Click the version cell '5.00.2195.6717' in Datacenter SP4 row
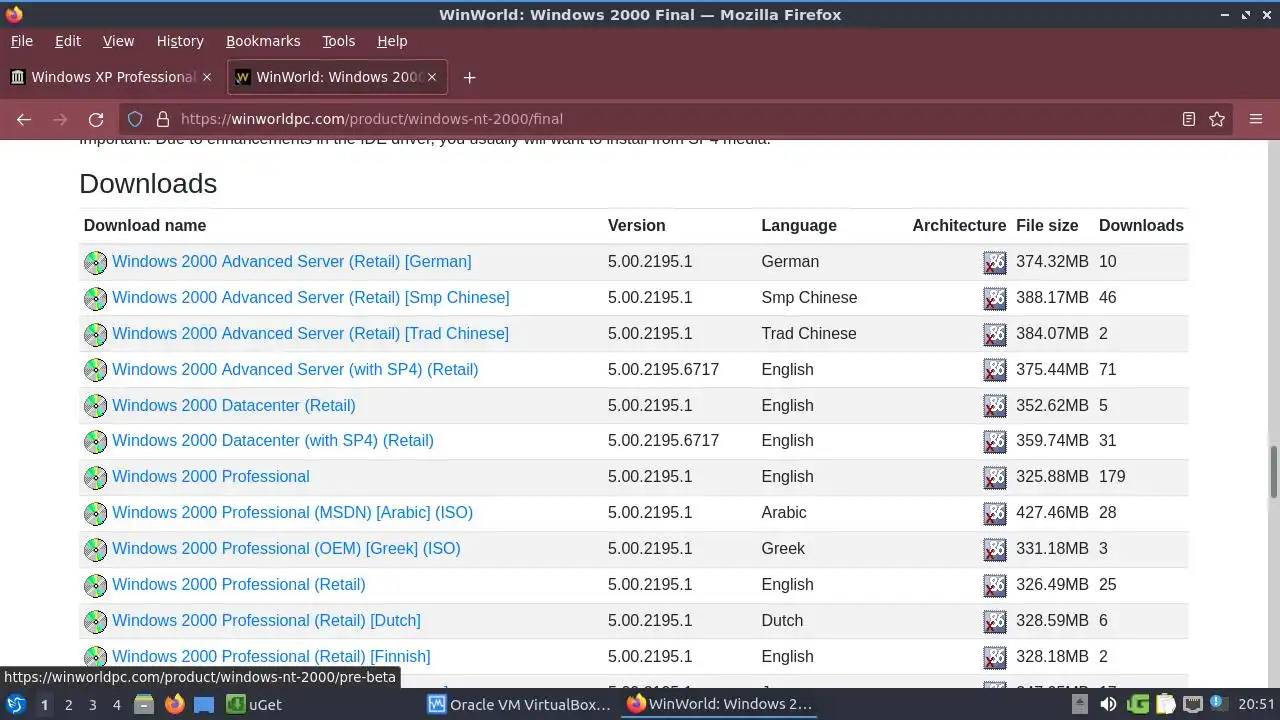 click(x=664, y=441)
